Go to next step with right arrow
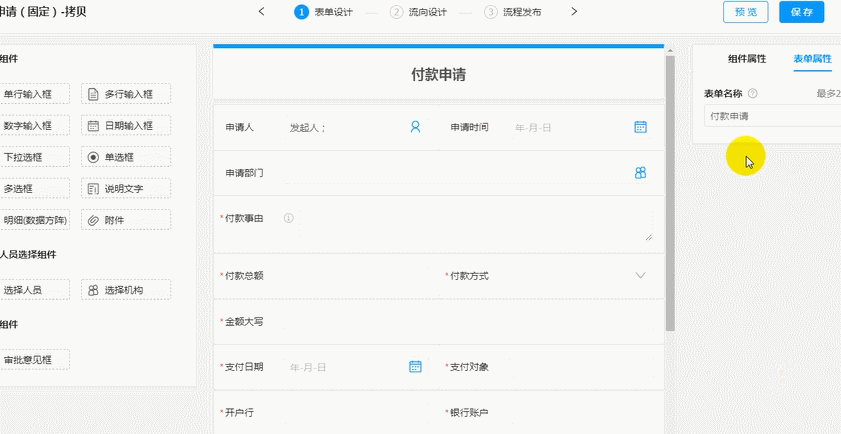The width and height of the screenshot is (841, 434). 574,11
